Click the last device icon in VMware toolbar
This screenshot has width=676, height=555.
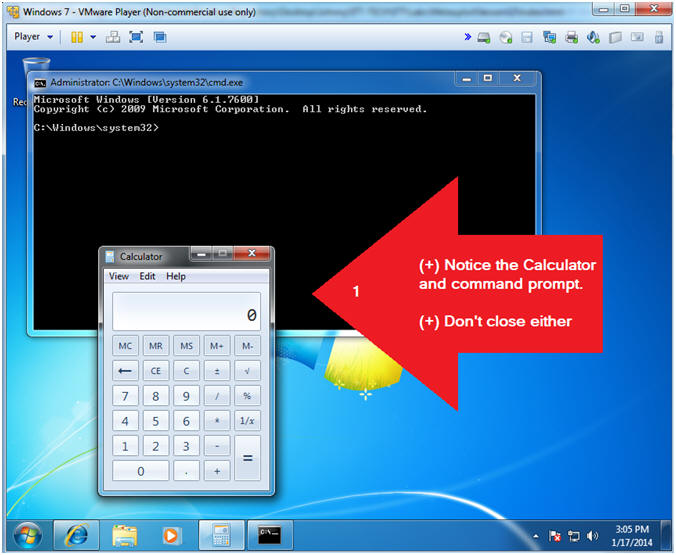pyautogui.click(x=659, y=38)
